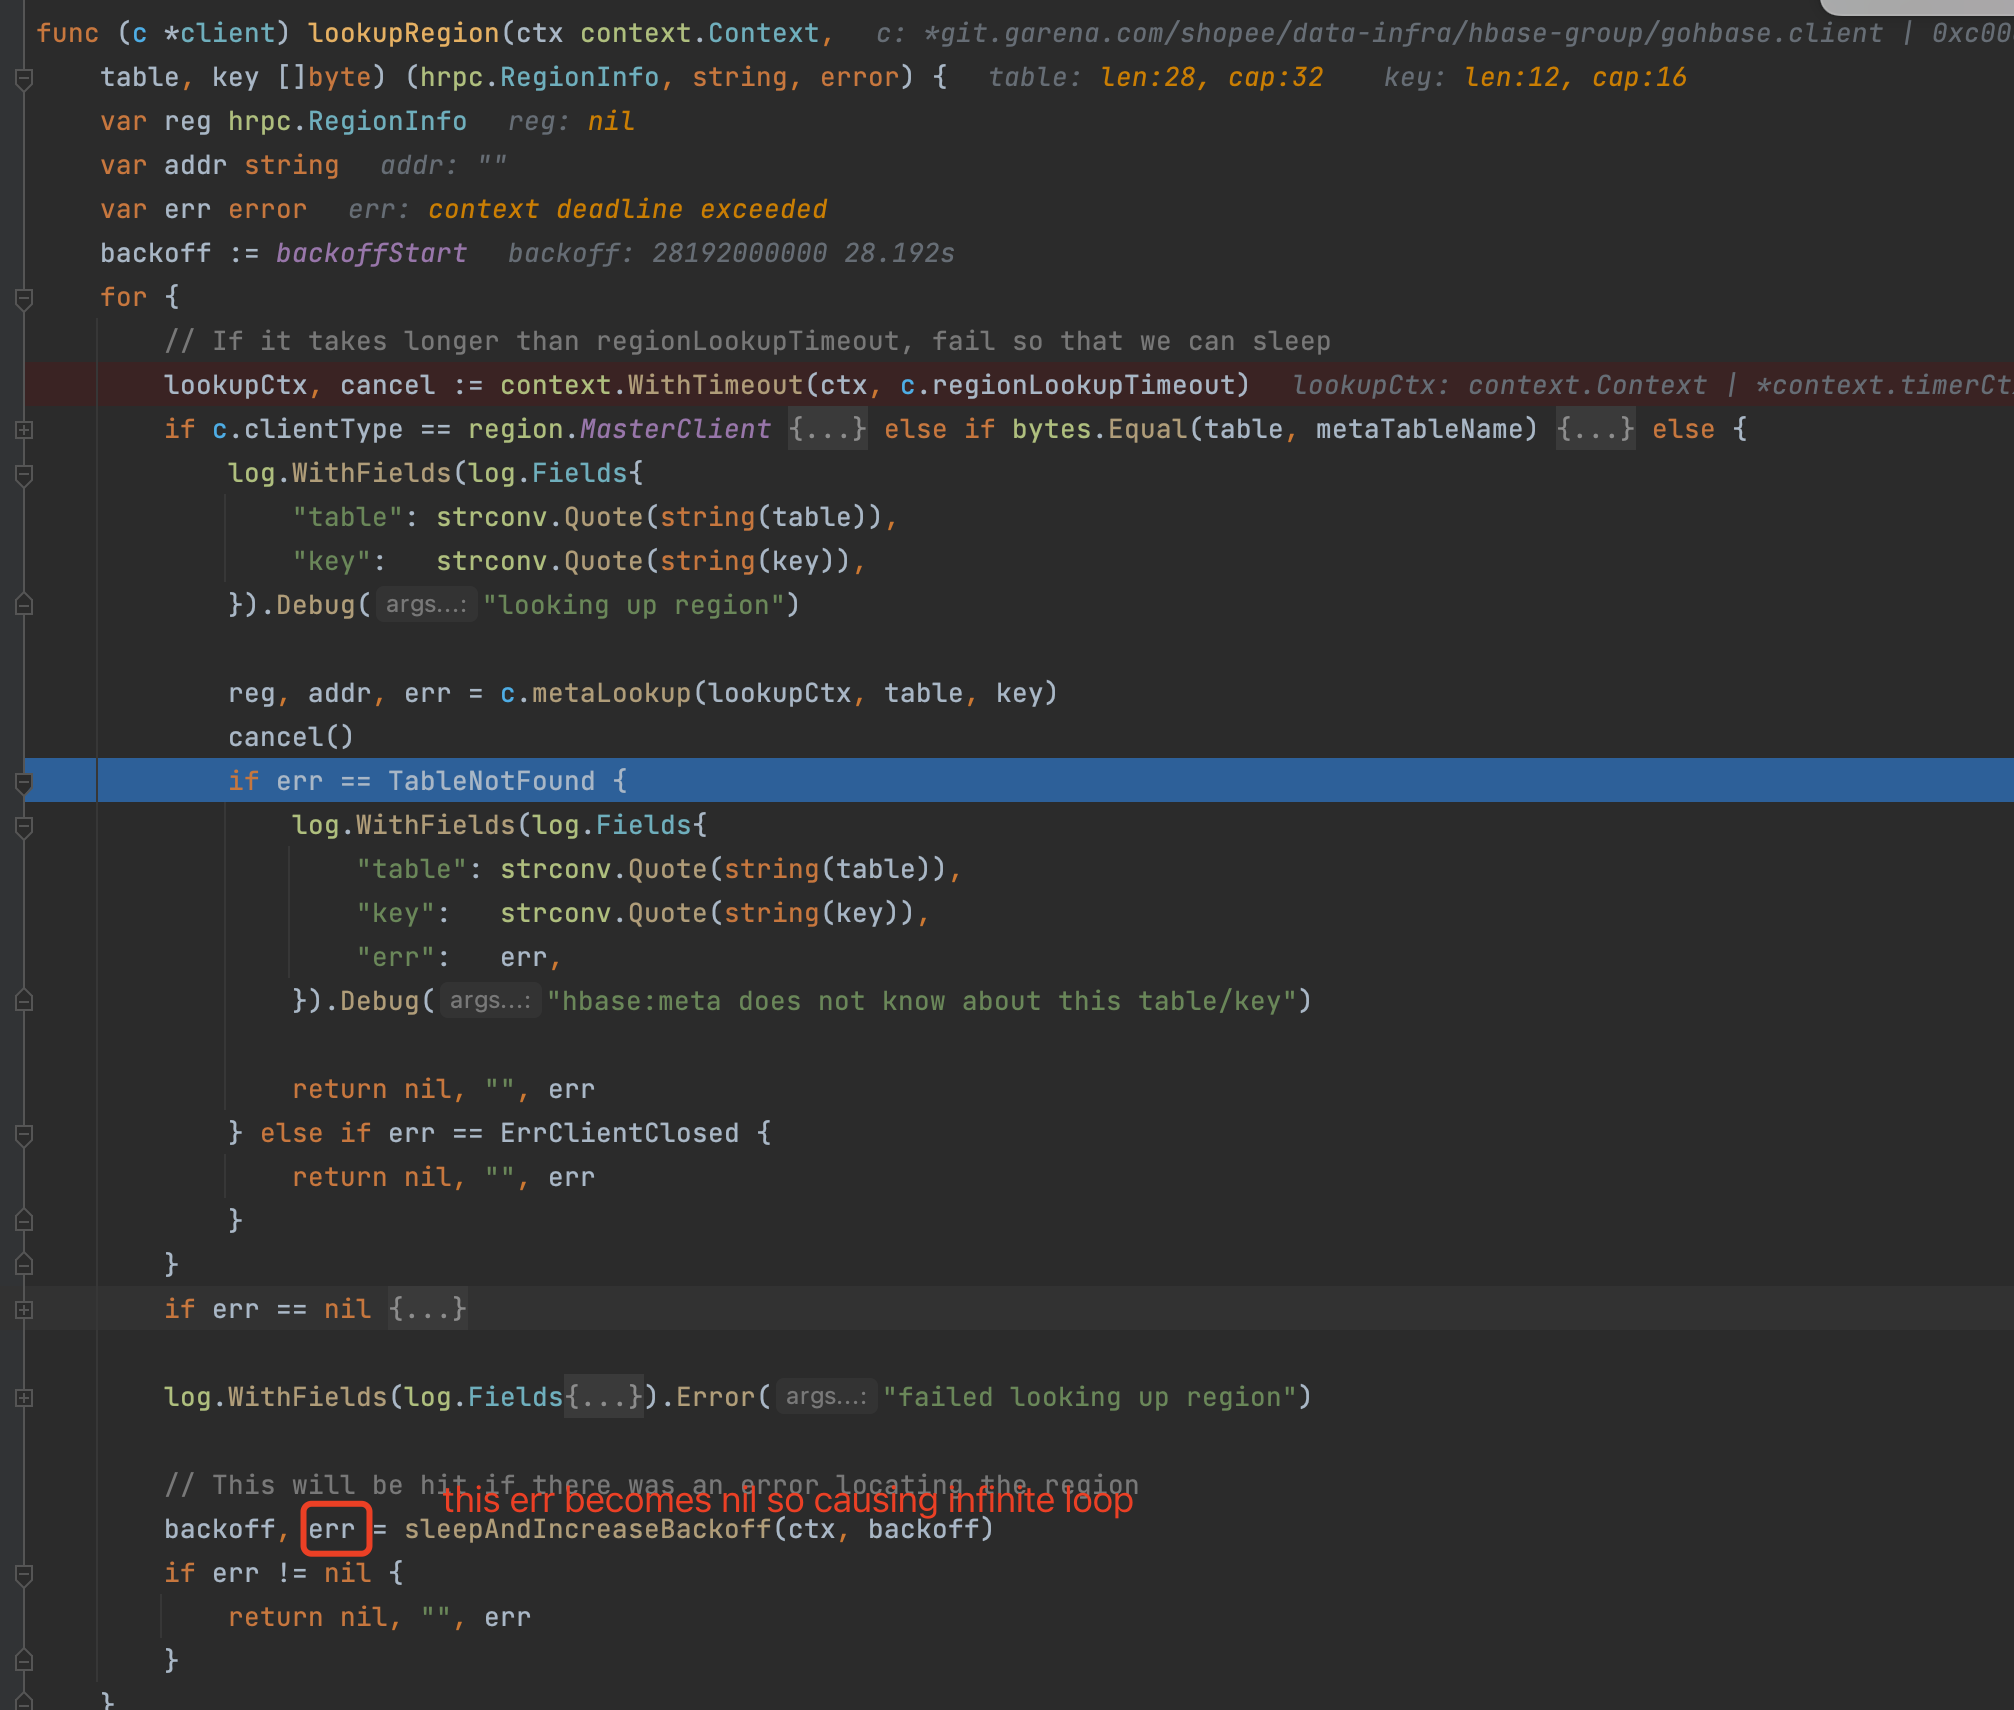Collapse the TableNotFound if-block fold marker
The image size is (2014, 1710).
coord(25,782)
